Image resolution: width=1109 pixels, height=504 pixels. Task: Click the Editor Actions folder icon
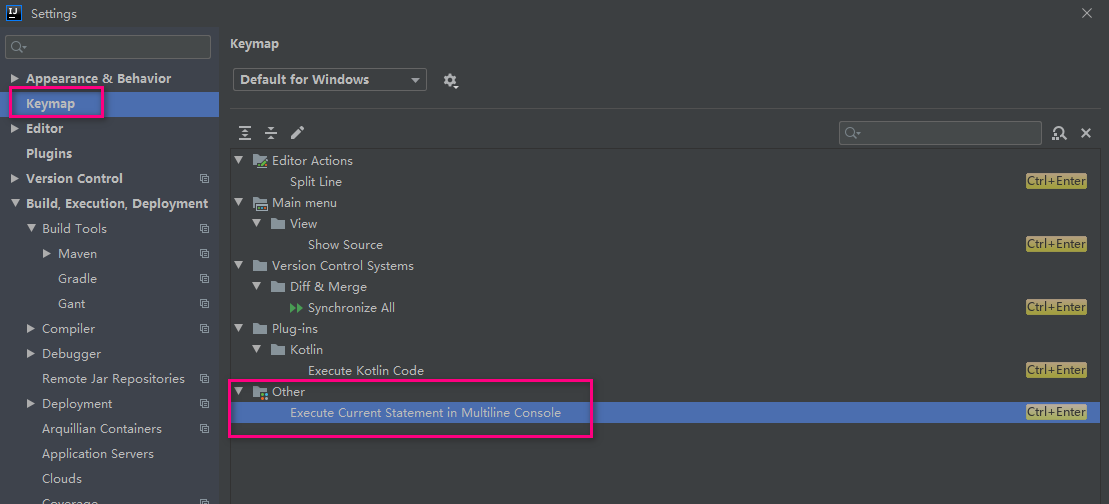tap(260, 161)
